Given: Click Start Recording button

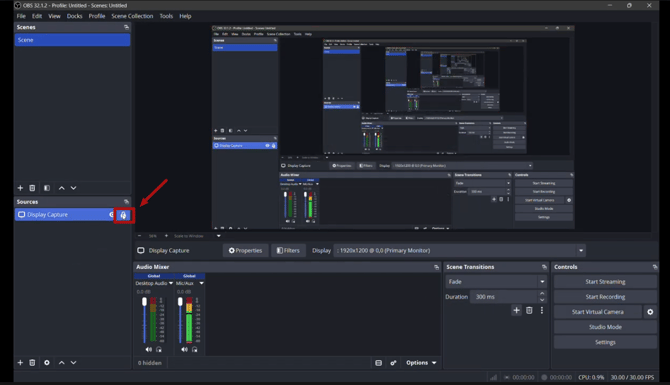Looking at the screenshot, I should point(605,297).
